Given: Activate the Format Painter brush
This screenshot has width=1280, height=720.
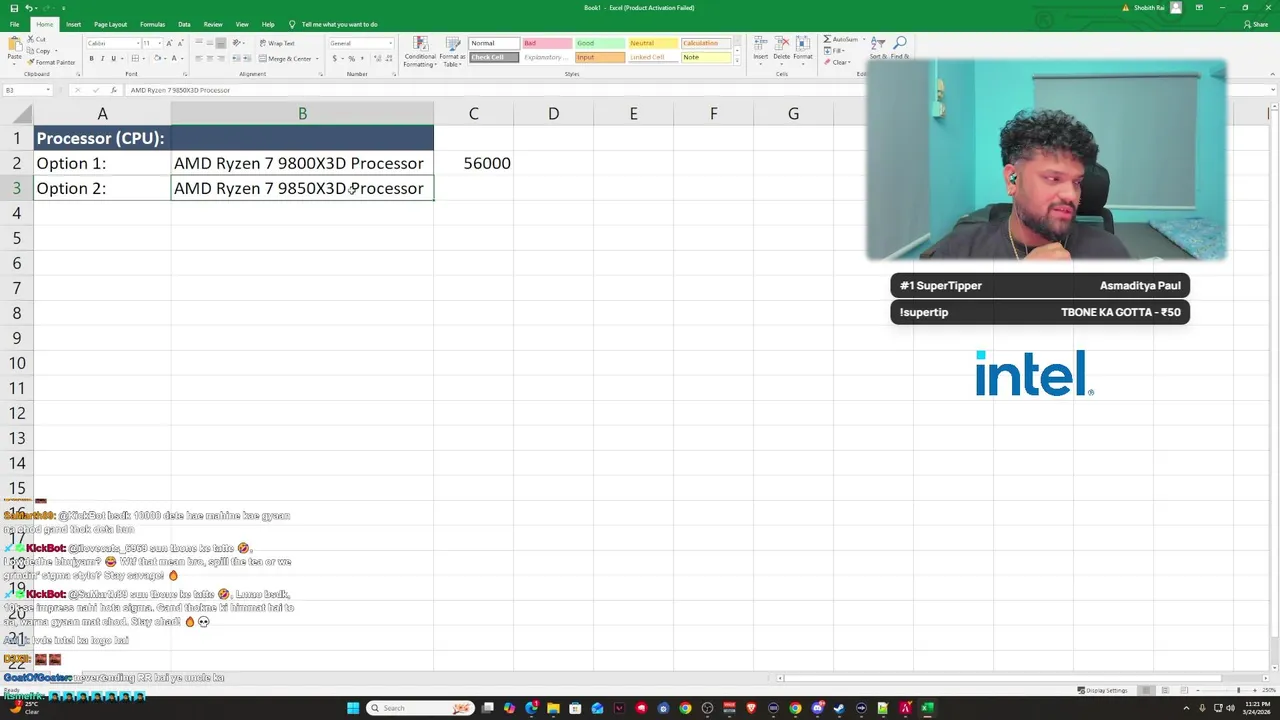Looking at the screenshot, I should [31, 62].
